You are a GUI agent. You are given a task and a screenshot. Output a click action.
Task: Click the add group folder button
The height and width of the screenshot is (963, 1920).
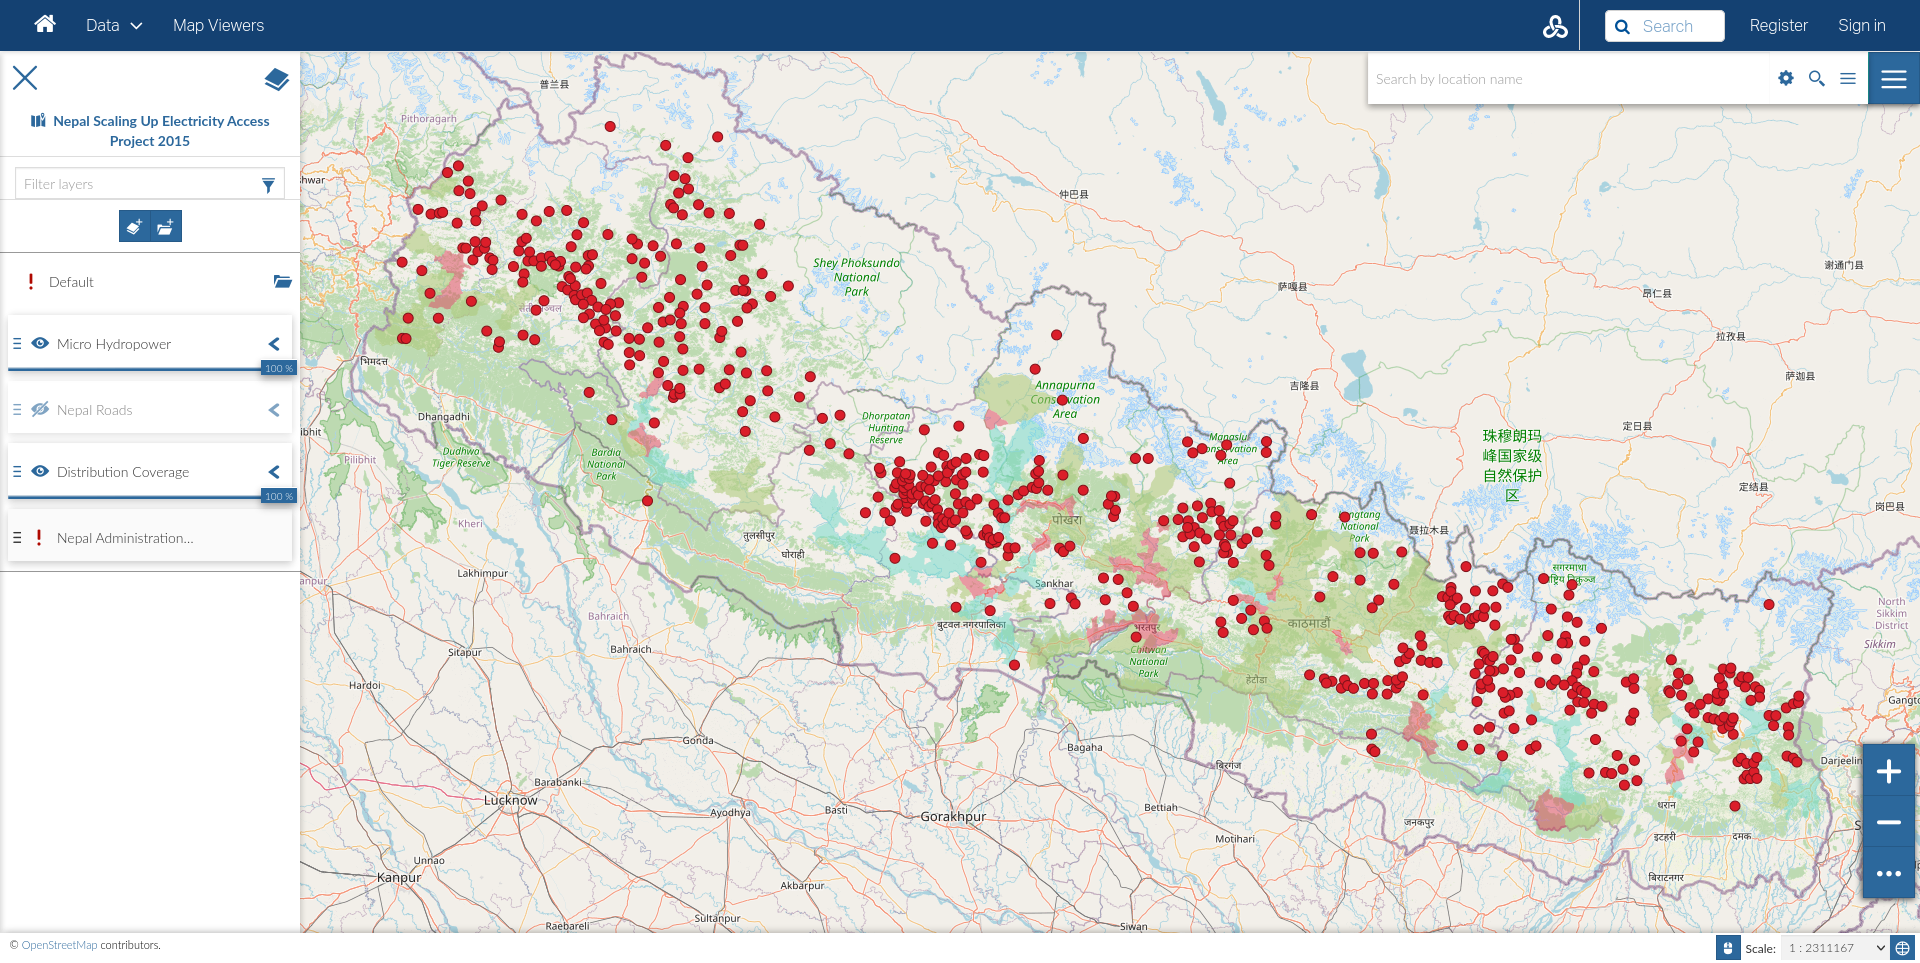click(x=166, y=227)
